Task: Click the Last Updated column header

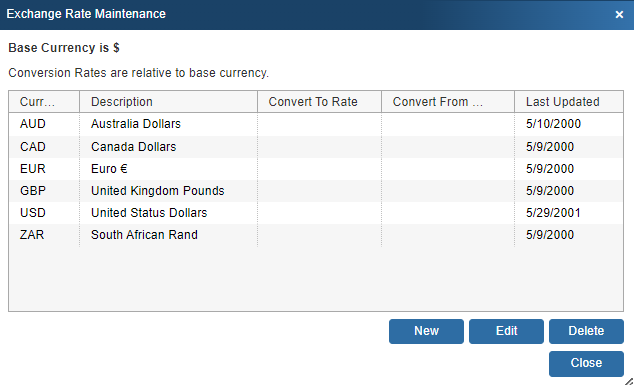Action: click(x=569, y=102)
